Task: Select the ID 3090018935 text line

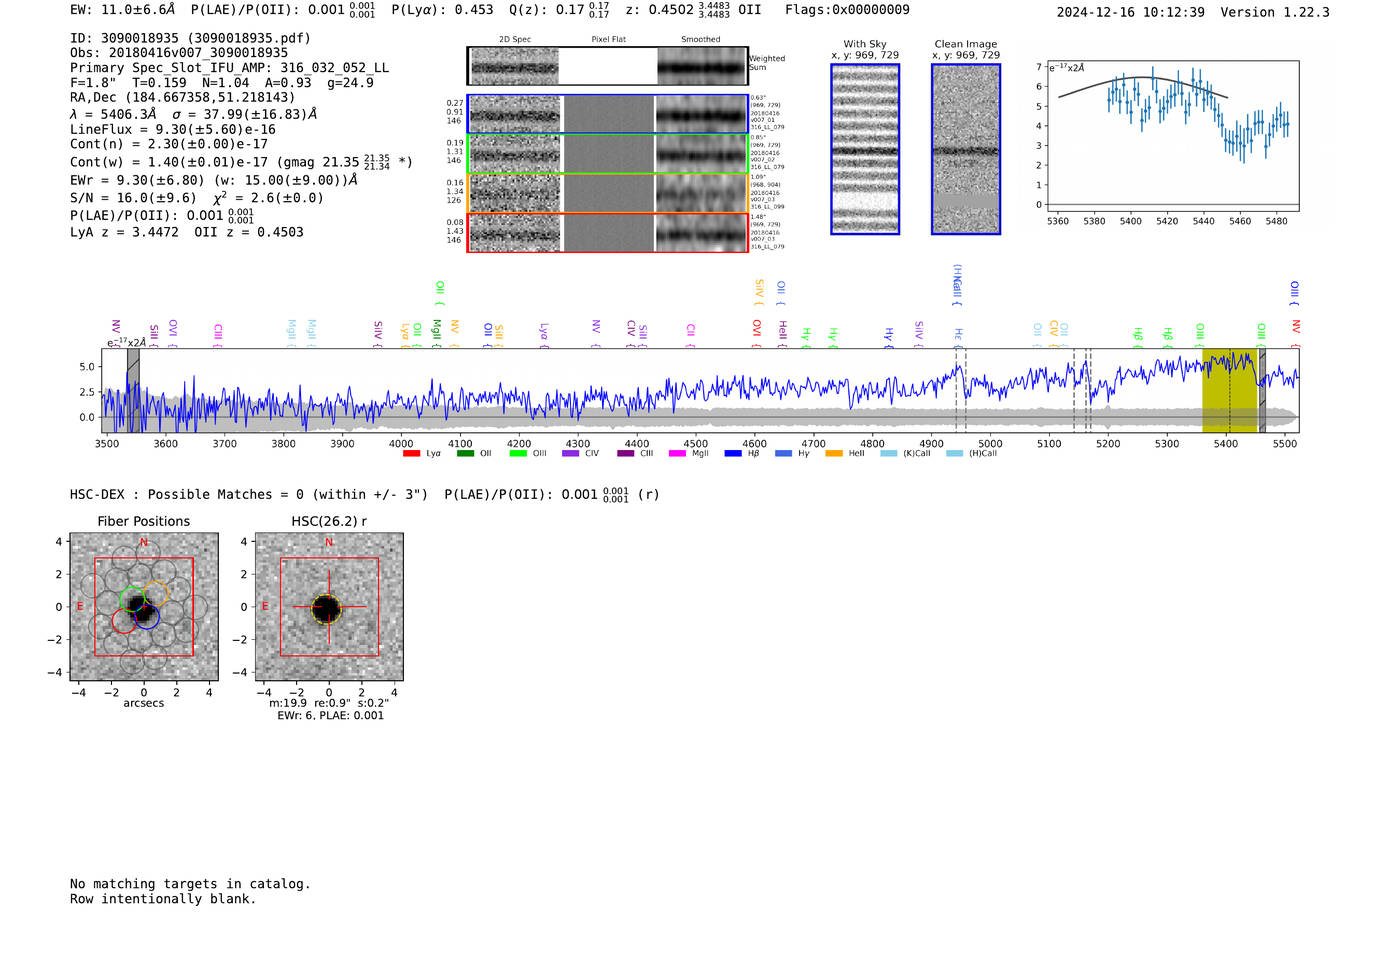Action: [190, 38]
